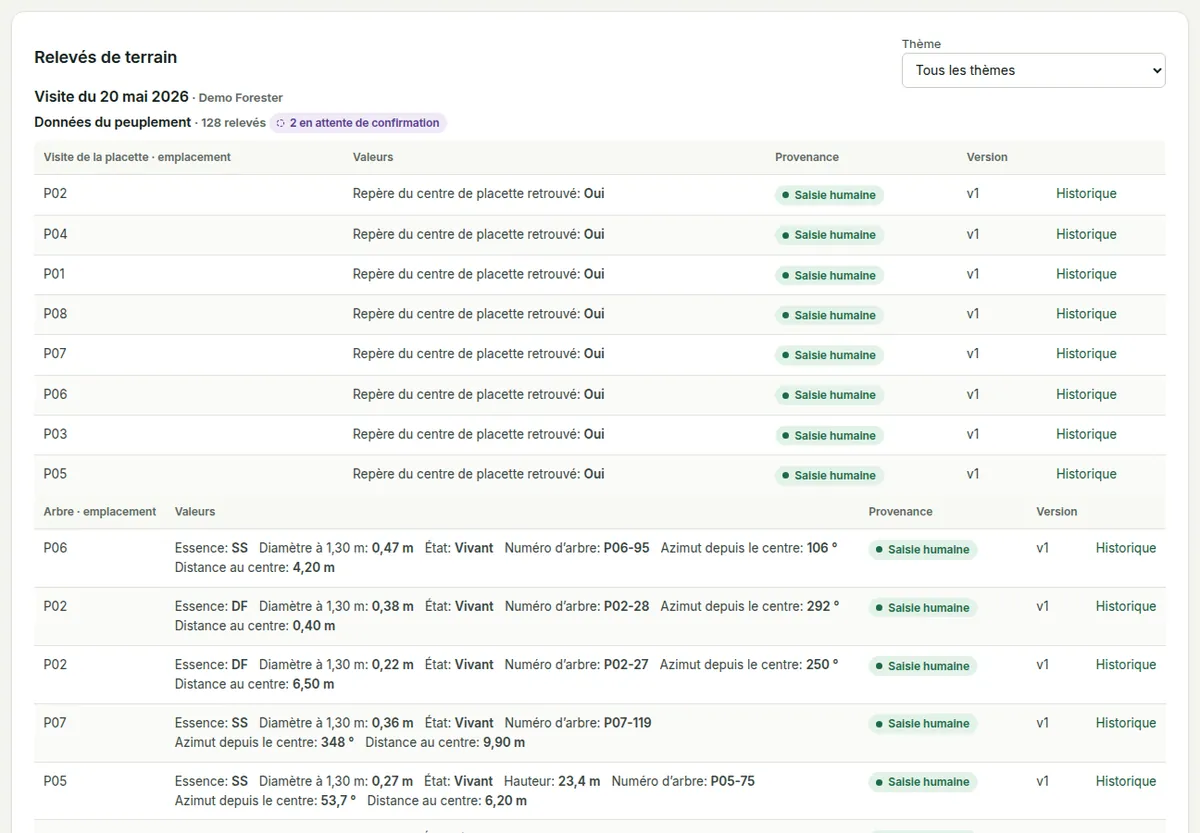Screen dimensions: 1200x833
Task: Show Historique for tree P06-95
Action: click(1126, 548)
